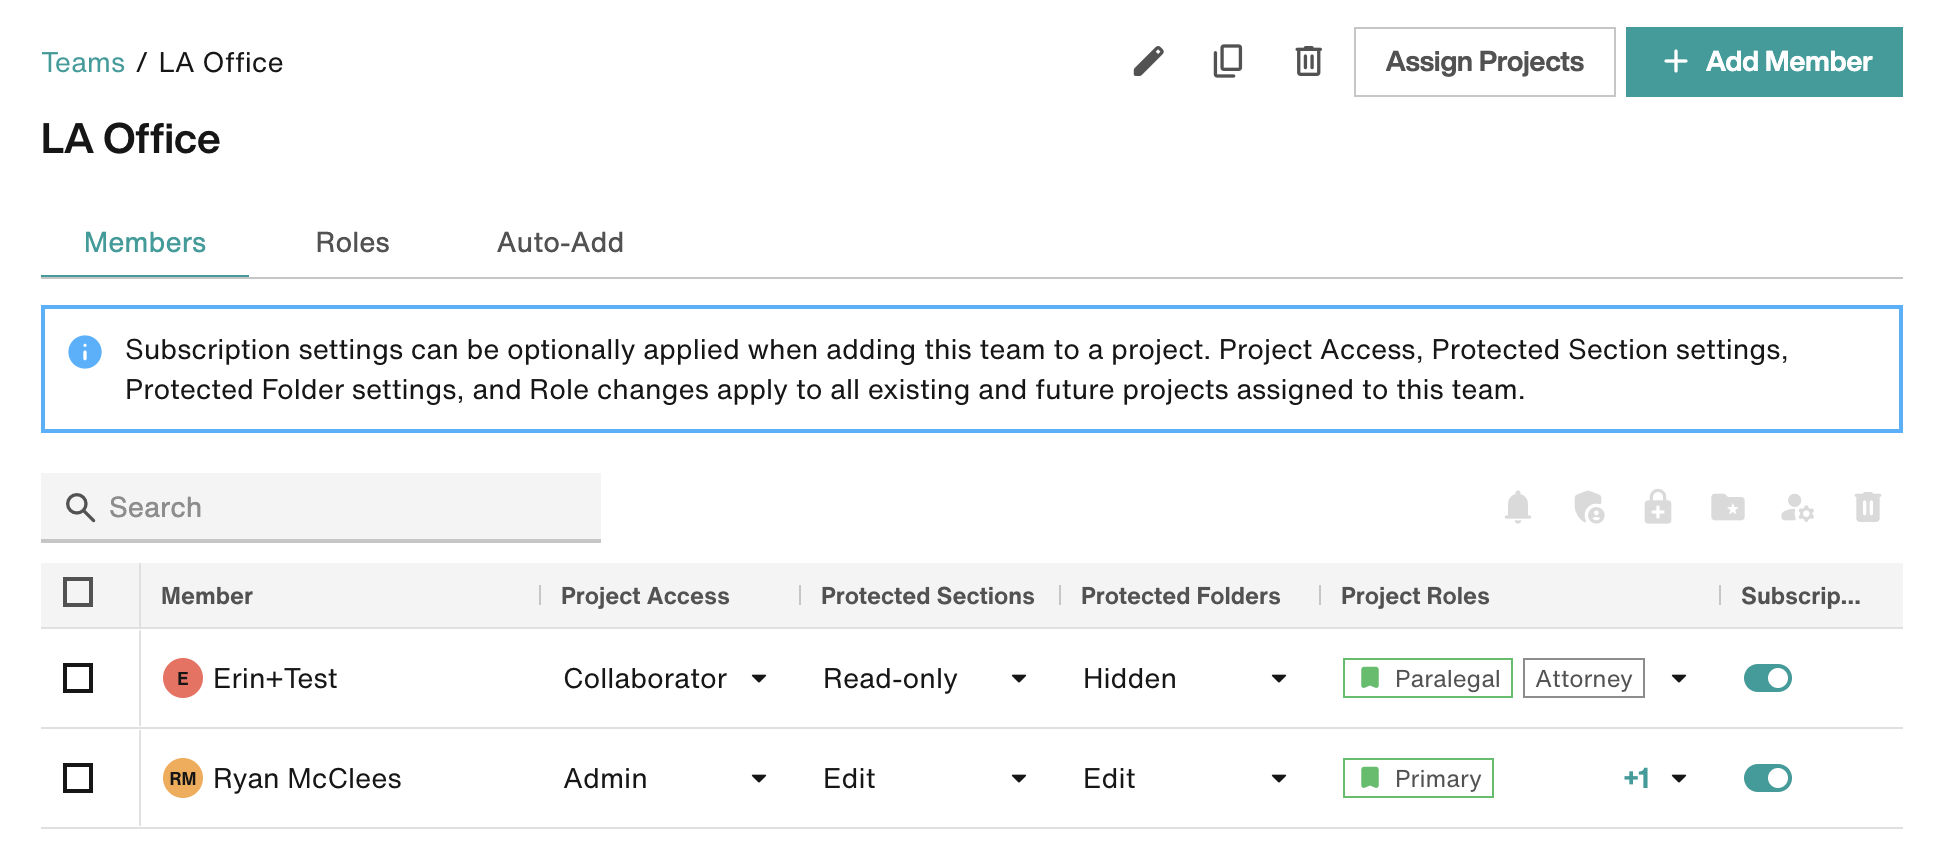Open Erin+Test's Collaborator project access dropdown

pyautogui.click(x=666, y=678)
